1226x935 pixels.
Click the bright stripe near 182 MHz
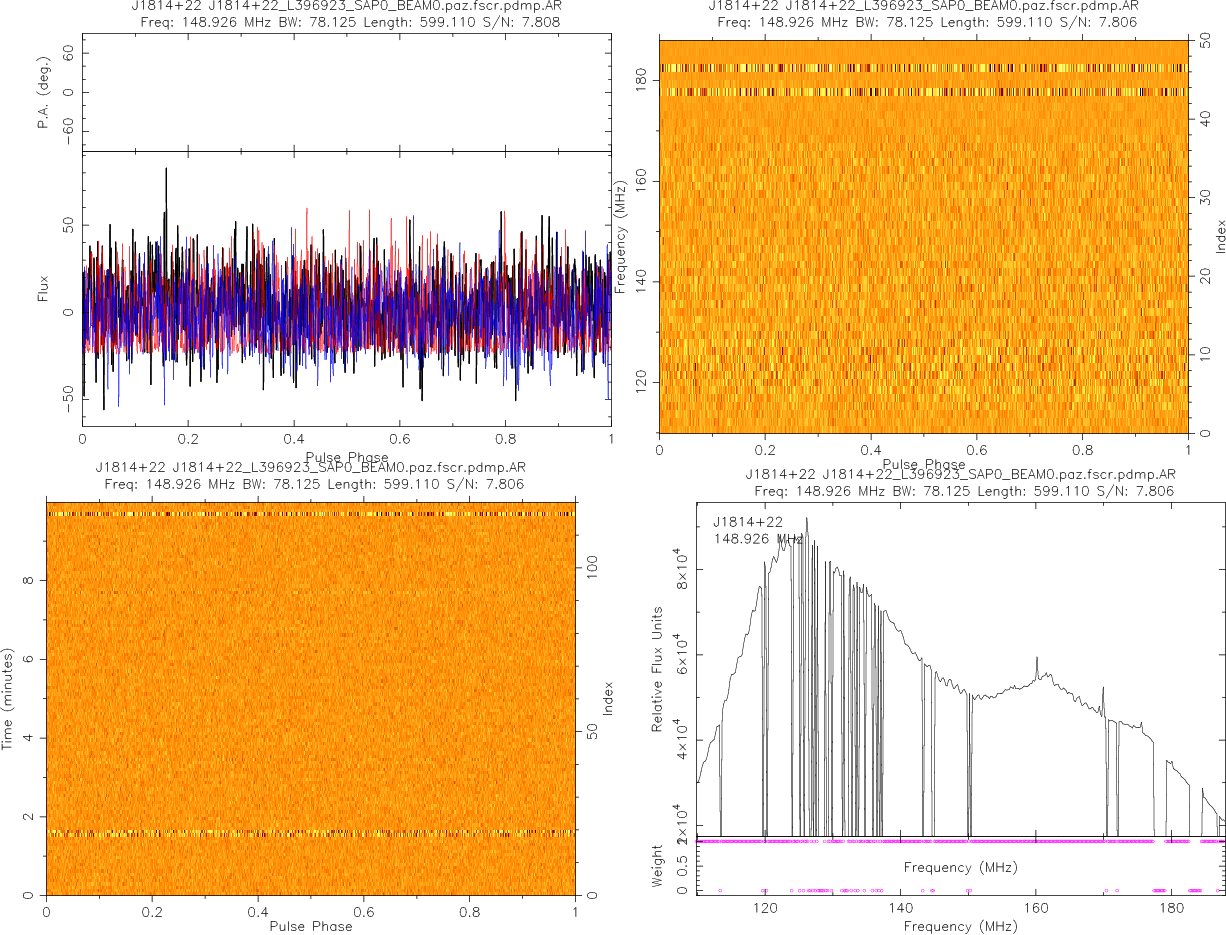click(x=922, y=68)
